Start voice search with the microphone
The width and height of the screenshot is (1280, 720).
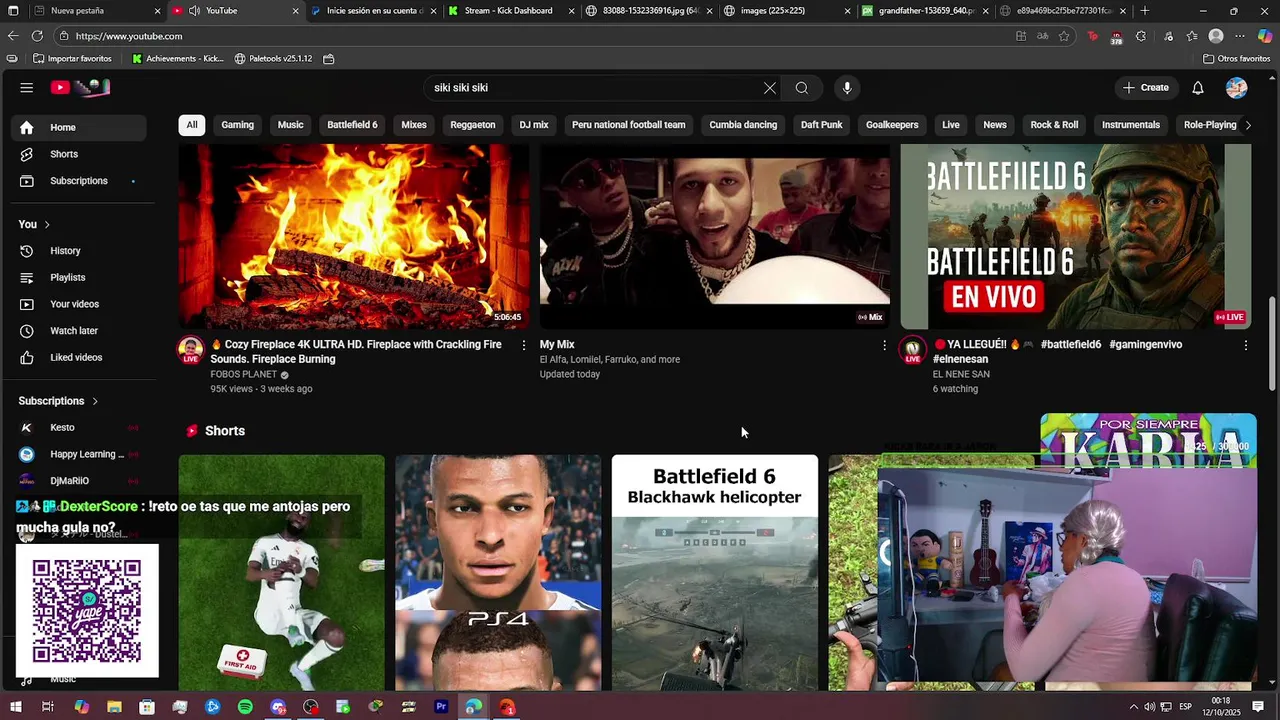tap(847, 88)
